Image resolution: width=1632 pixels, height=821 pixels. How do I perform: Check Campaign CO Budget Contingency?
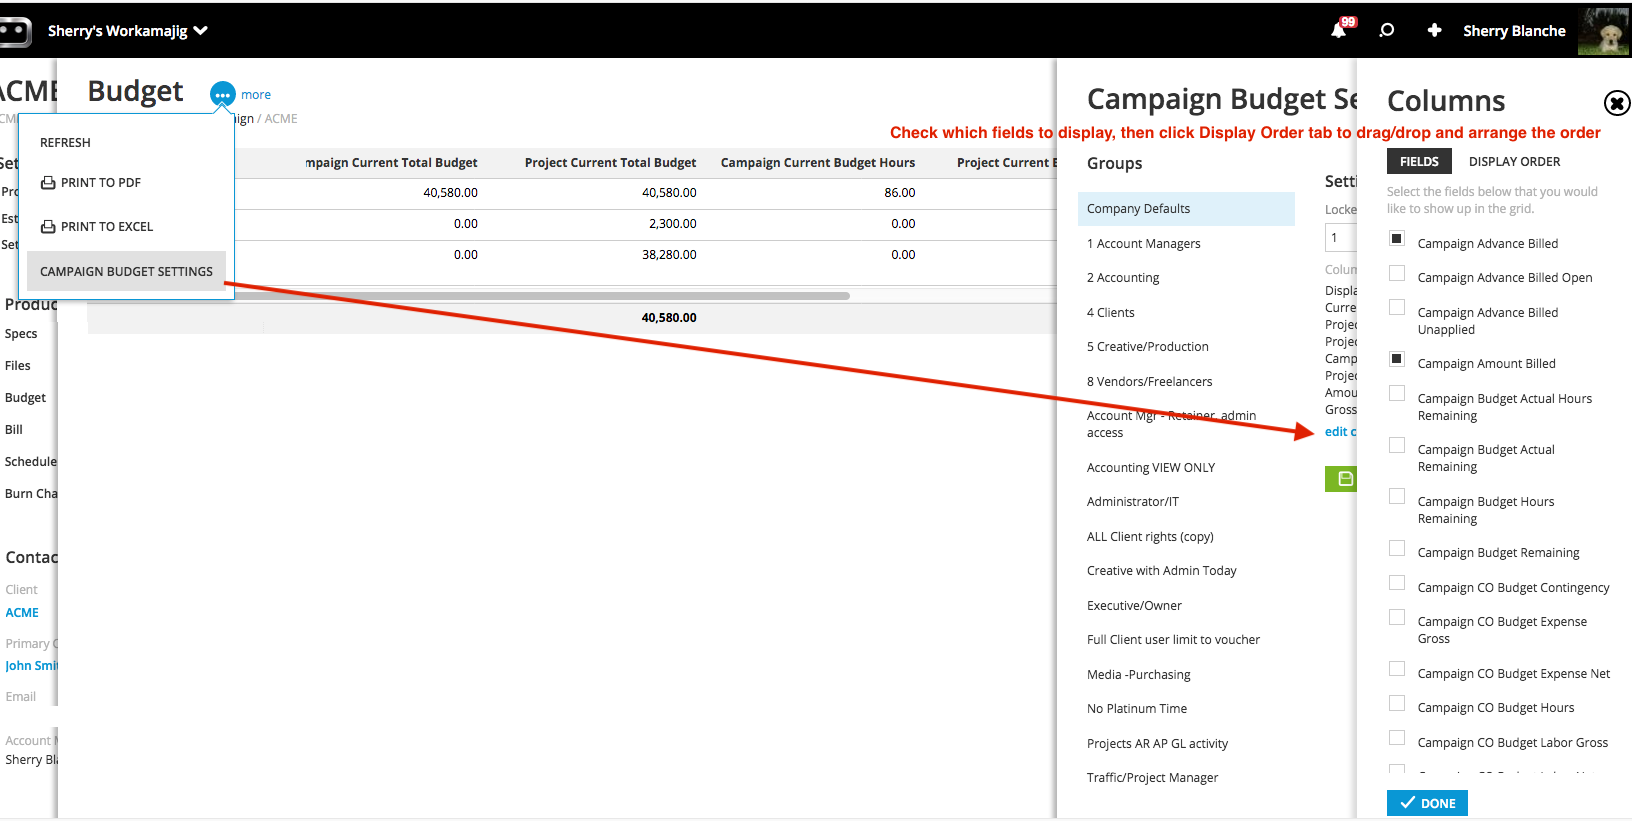tap(1397, 582)
